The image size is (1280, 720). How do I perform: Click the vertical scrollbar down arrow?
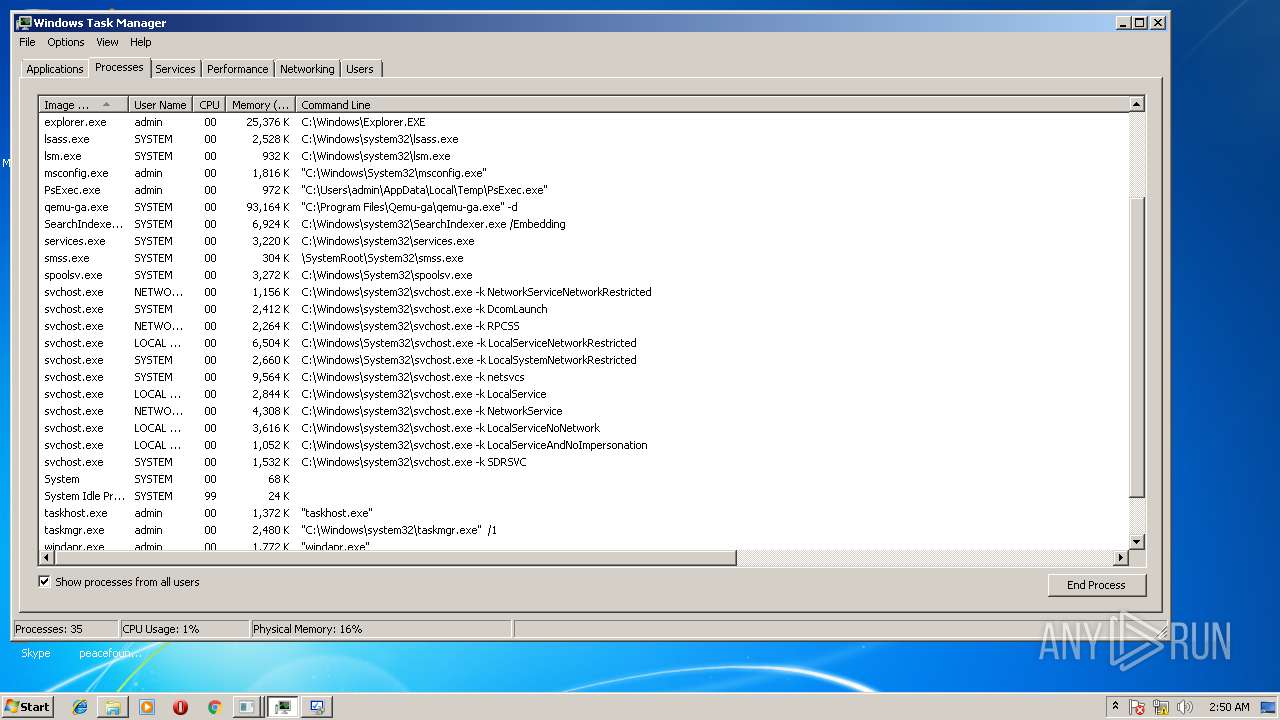coord(1136,541)
